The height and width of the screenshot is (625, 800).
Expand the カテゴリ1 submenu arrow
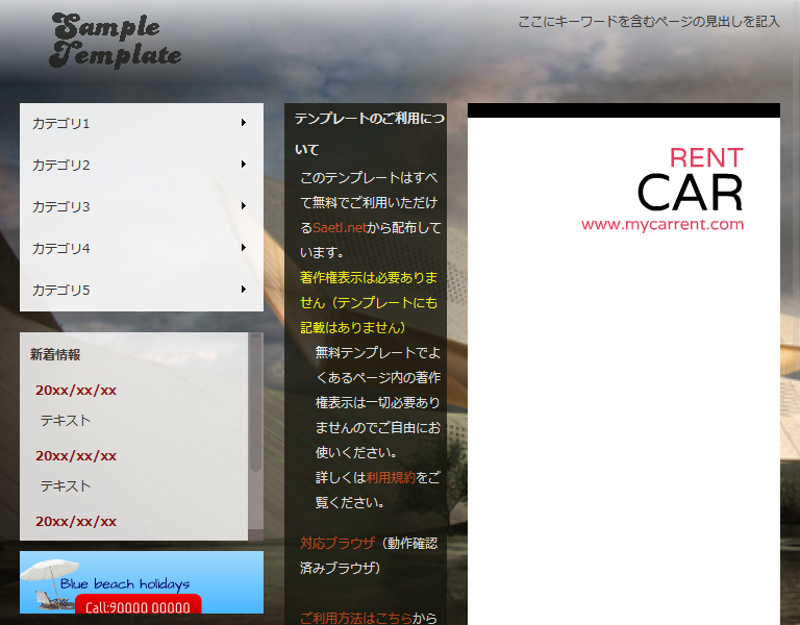243,123
